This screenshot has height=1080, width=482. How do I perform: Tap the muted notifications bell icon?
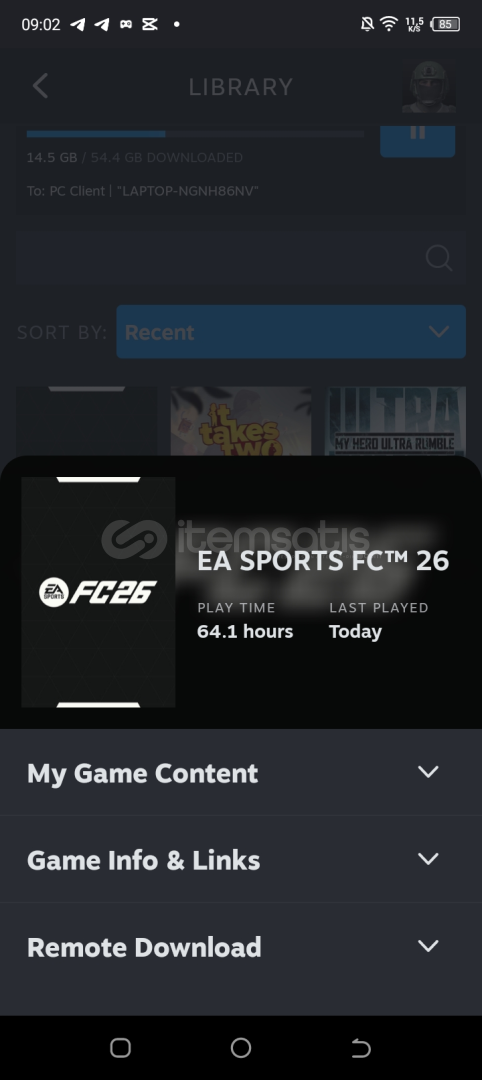click(367, 24)
